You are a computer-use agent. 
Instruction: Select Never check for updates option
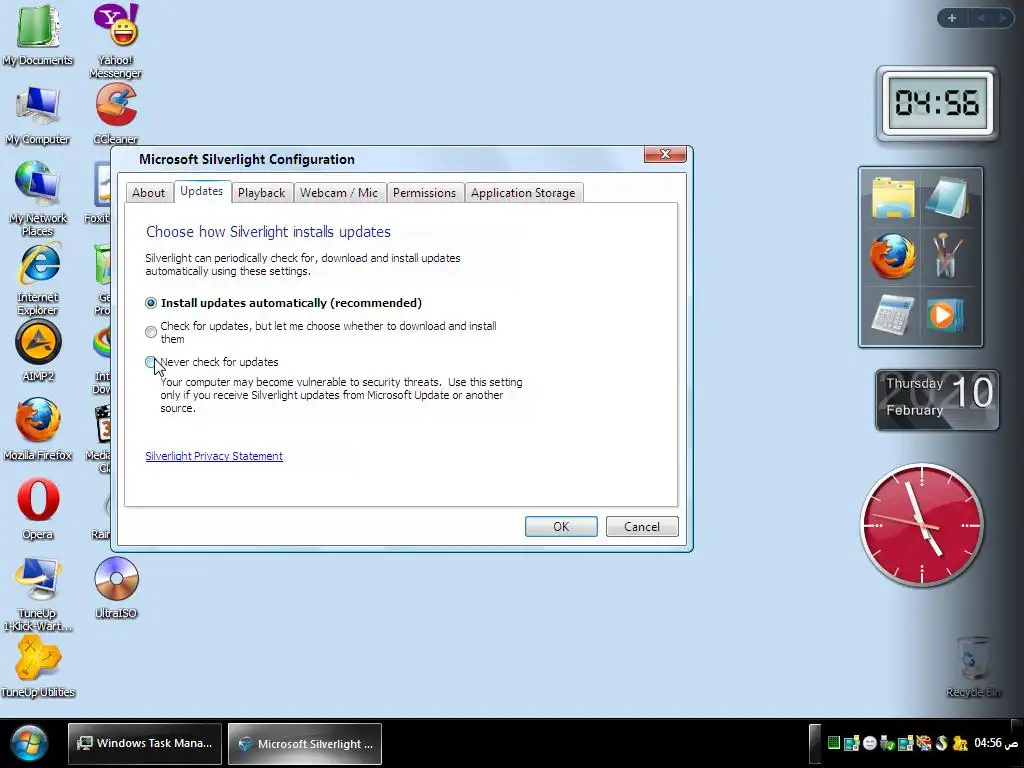[x=151, y=362]
